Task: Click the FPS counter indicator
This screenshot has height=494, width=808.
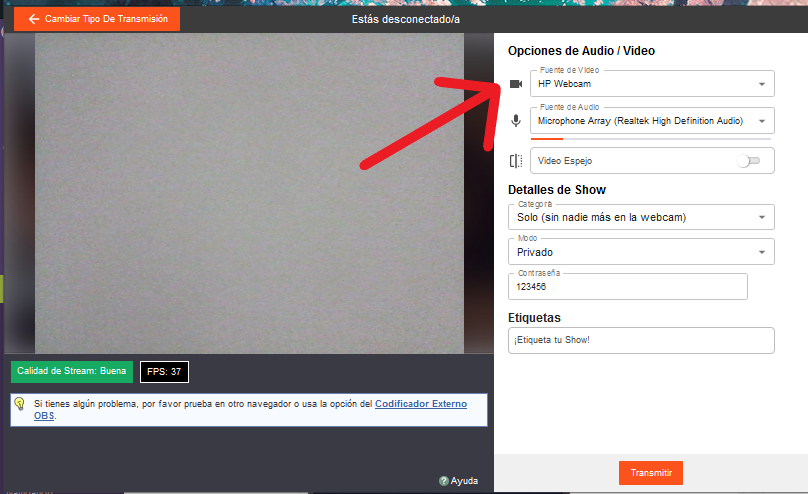Action: (164, 372)
